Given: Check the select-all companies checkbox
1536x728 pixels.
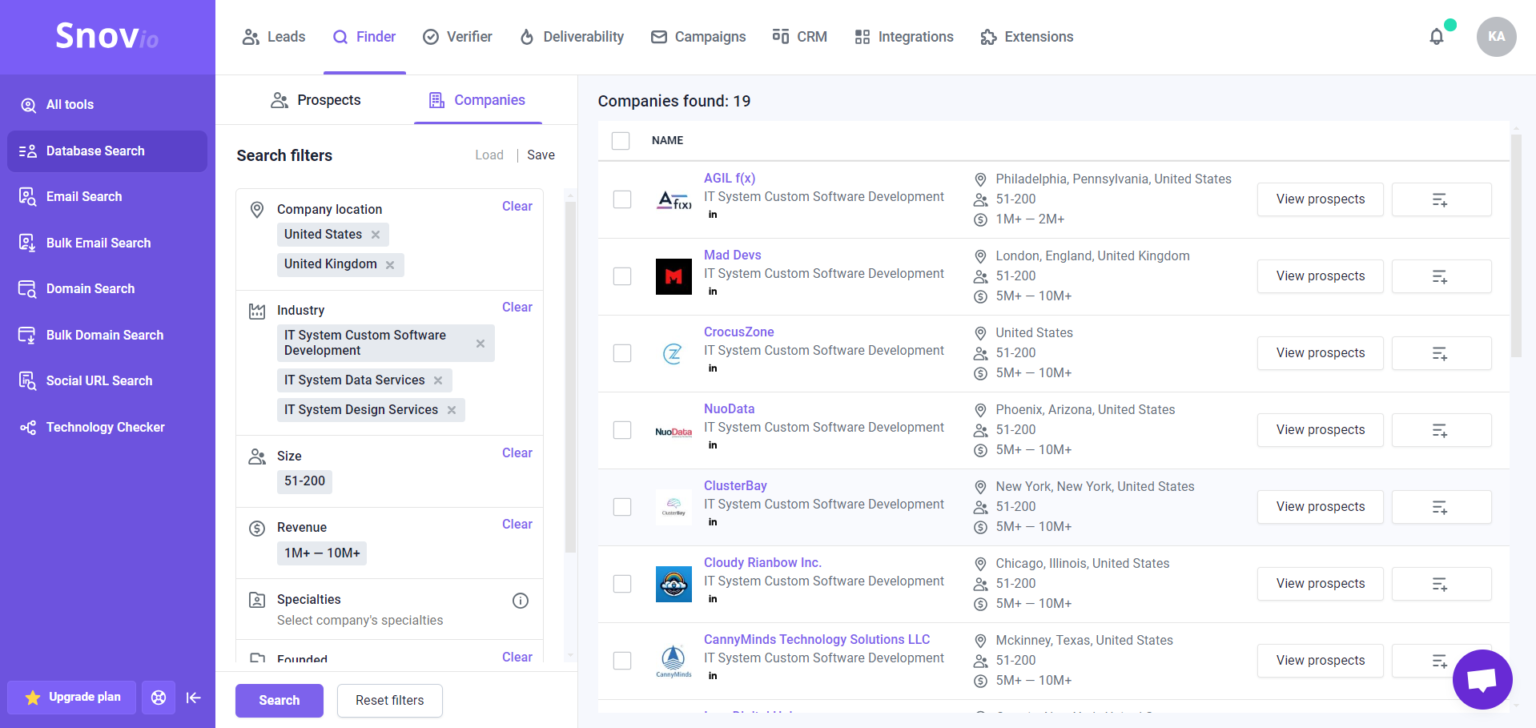Looking at the screenshot, I should (620, 141).
